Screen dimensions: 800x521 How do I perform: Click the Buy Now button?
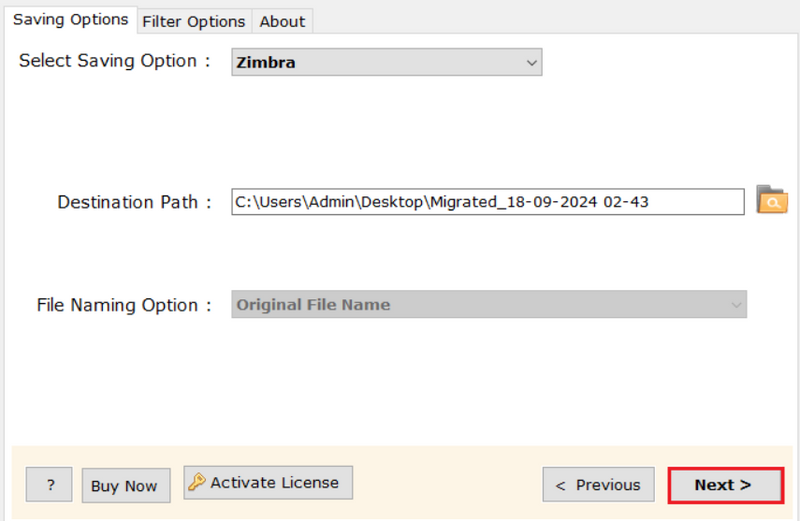coord(126,486)
